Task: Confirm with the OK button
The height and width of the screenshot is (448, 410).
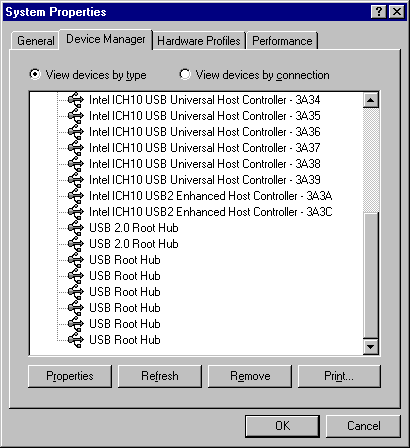Action: click(282, 426)
